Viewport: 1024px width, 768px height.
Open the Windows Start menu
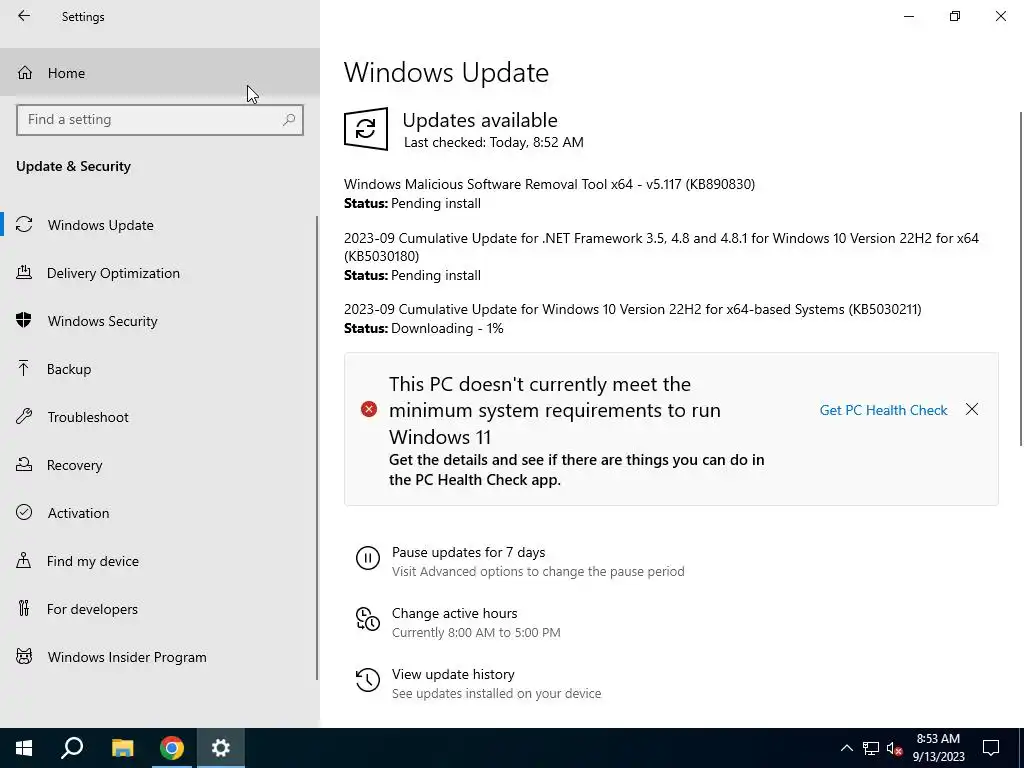click(x=24, y=748)
